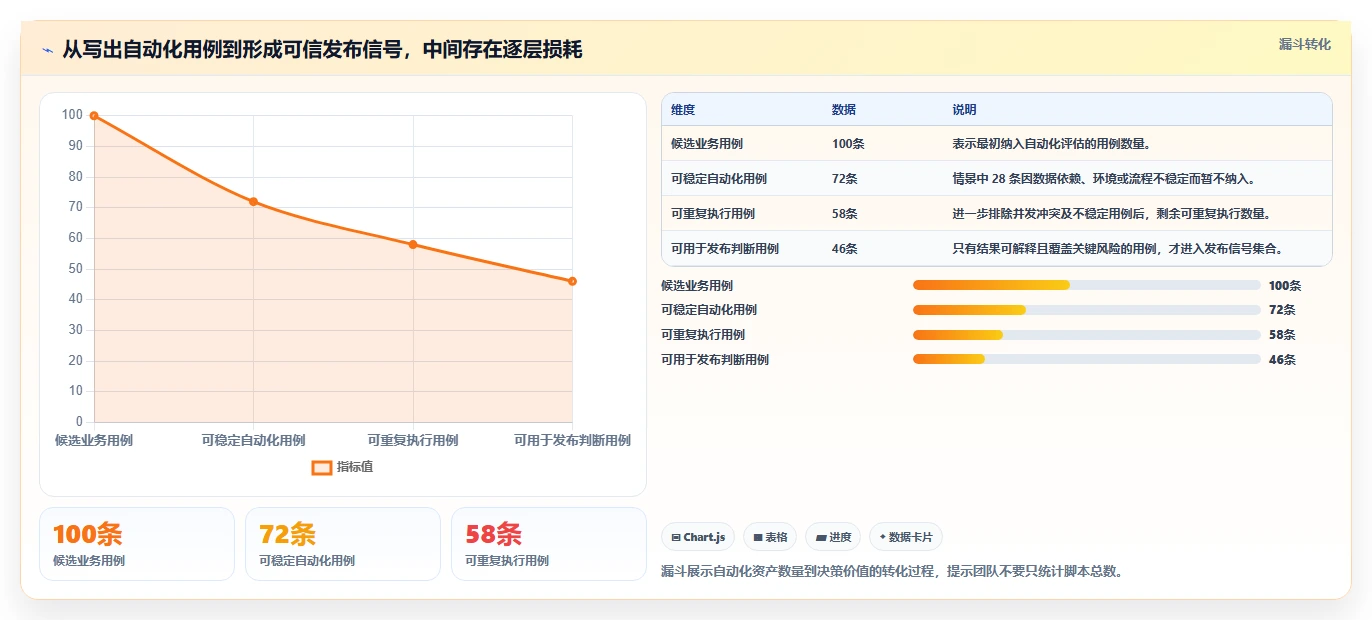Click the heading 从写出自动化用例到形成可信发布信号
The width and height of the screenshot is (1372, 620).
[322, 50]
